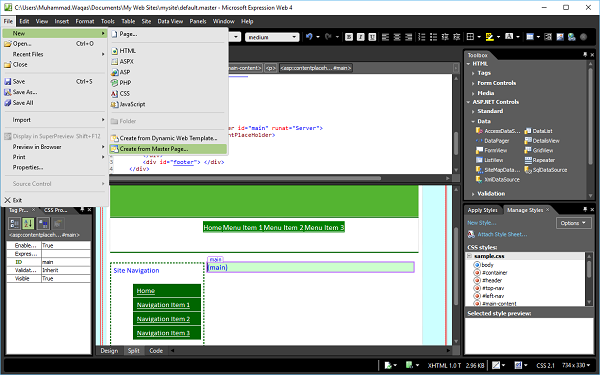
Task: Select the SqlDataSource control in the Toolbox
Action: click(546, 170)
